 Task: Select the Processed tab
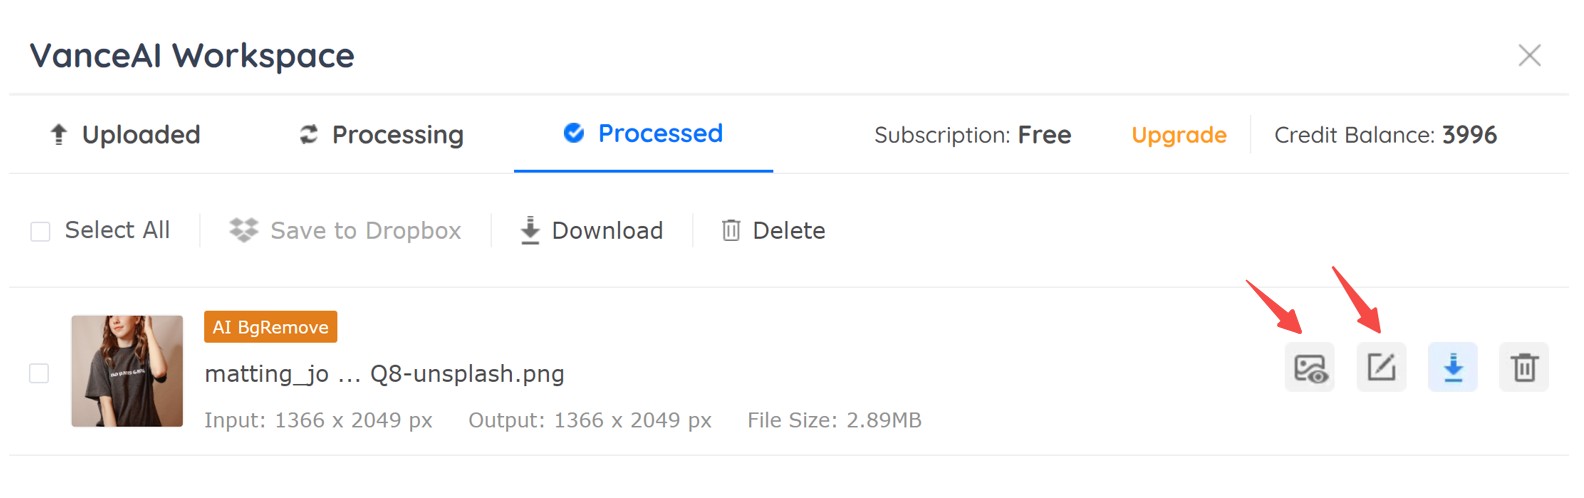click(x=643, y=134)
